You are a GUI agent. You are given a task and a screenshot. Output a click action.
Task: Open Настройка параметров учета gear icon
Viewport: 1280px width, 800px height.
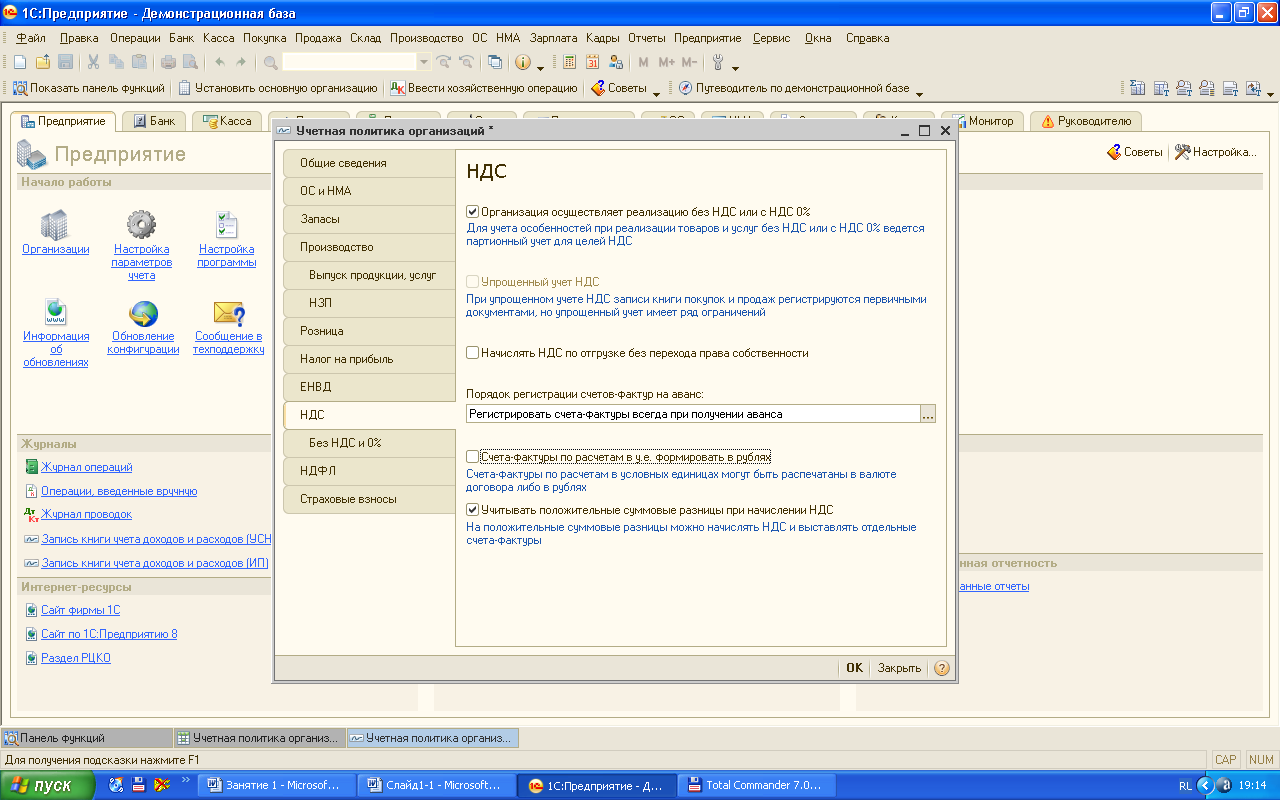(x=141, y=224)
